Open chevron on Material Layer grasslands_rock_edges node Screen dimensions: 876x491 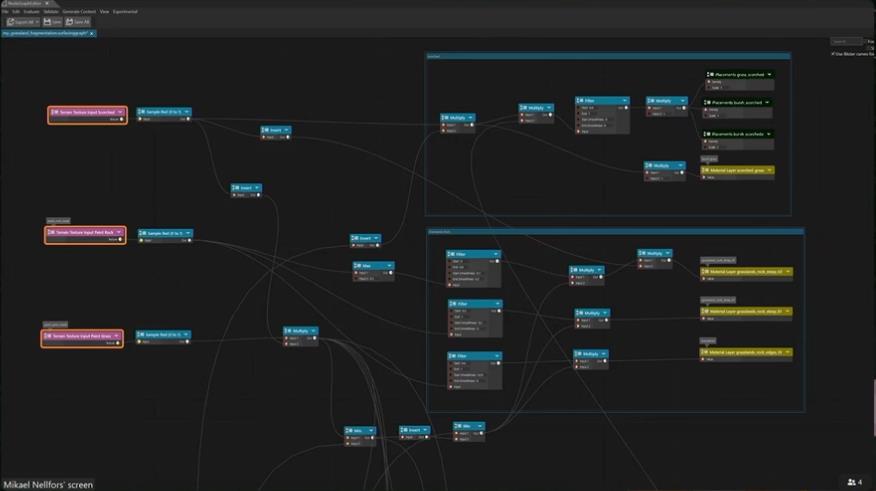pyautogui.click(x=788, y=352)
